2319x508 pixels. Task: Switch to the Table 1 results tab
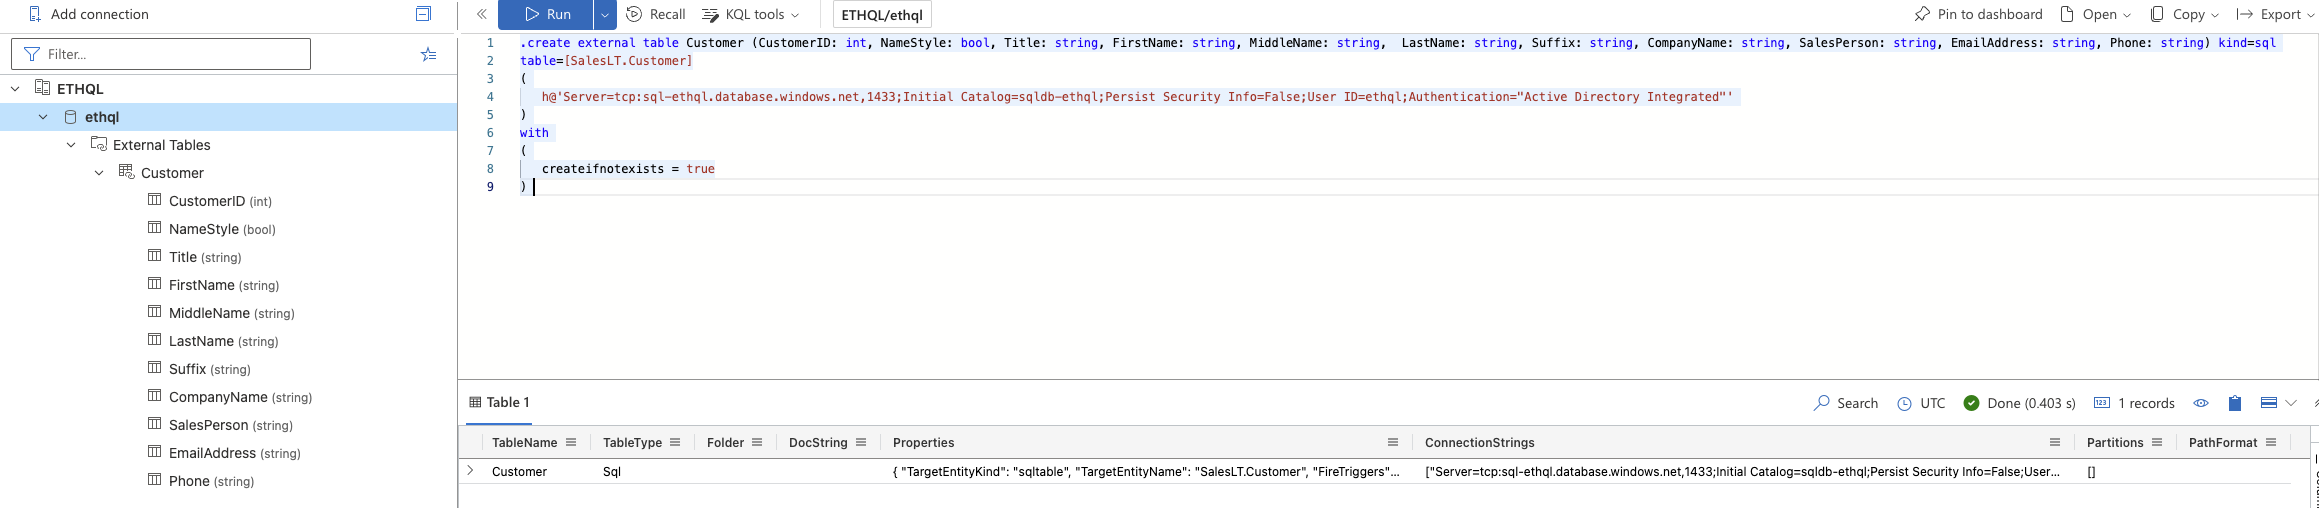click(499, 402)
